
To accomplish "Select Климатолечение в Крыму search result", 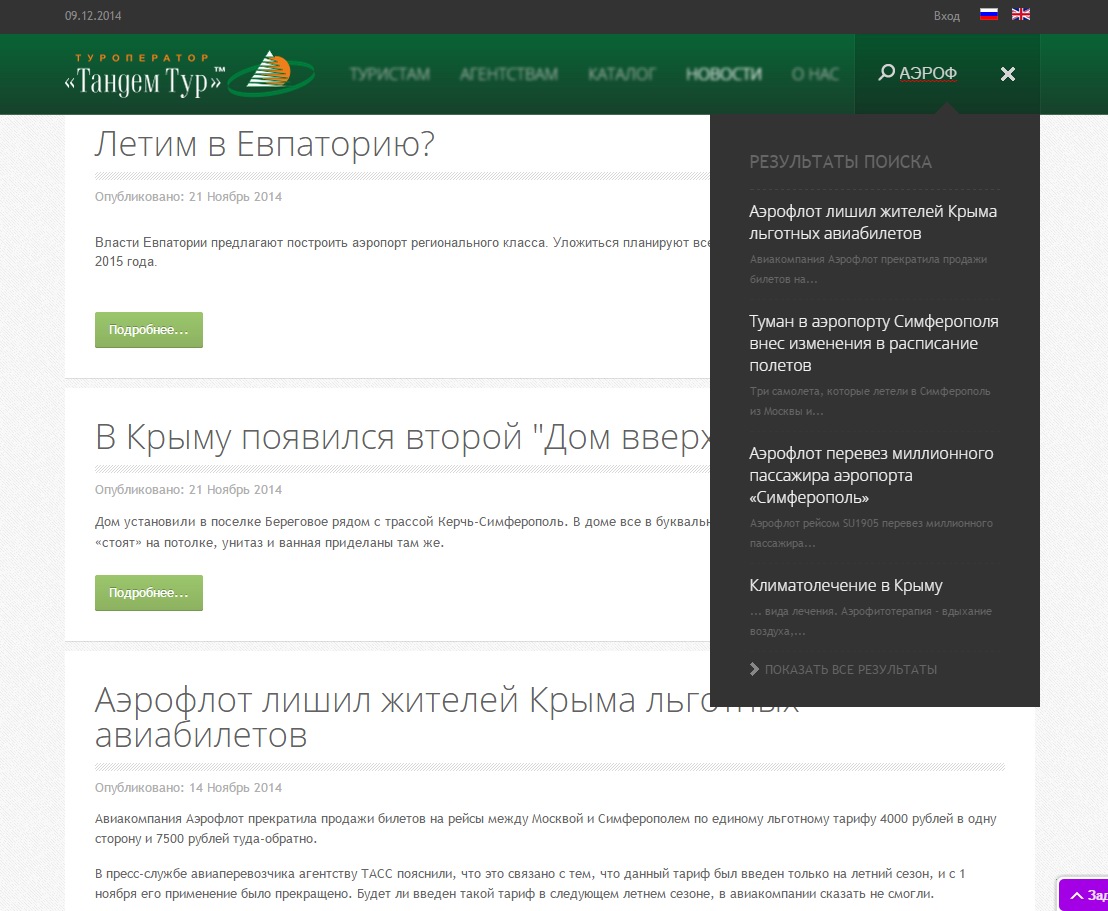I will pyautogui.click(x=846, y=585).
